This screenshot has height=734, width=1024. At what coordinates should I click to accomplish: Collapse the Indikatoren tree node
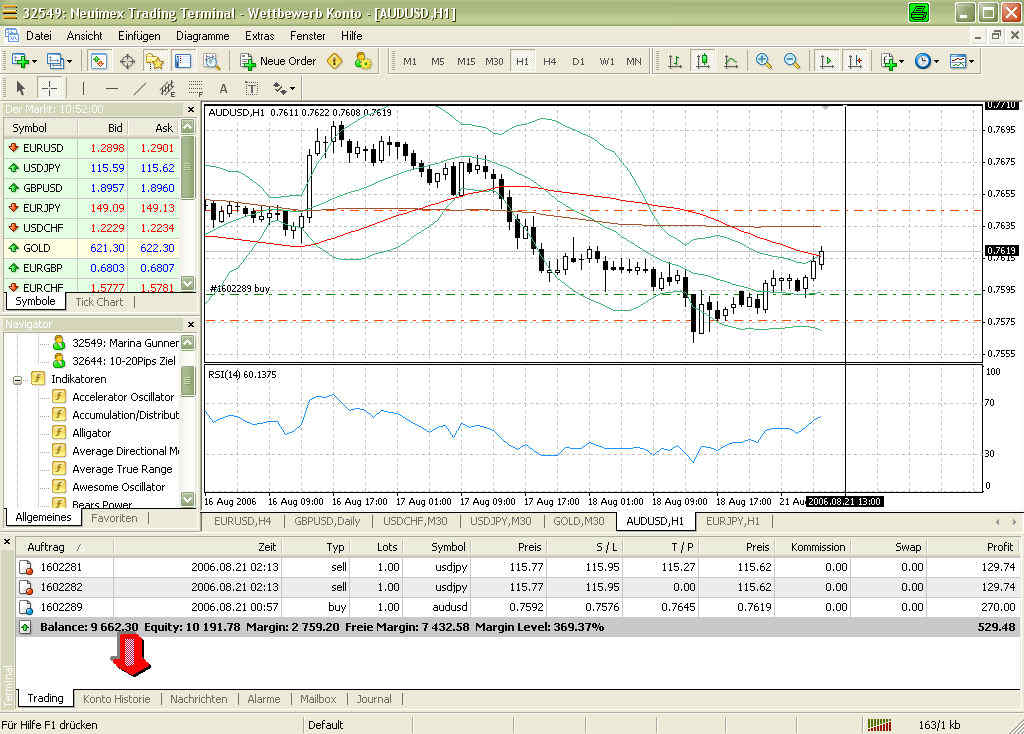coord(19,379)
